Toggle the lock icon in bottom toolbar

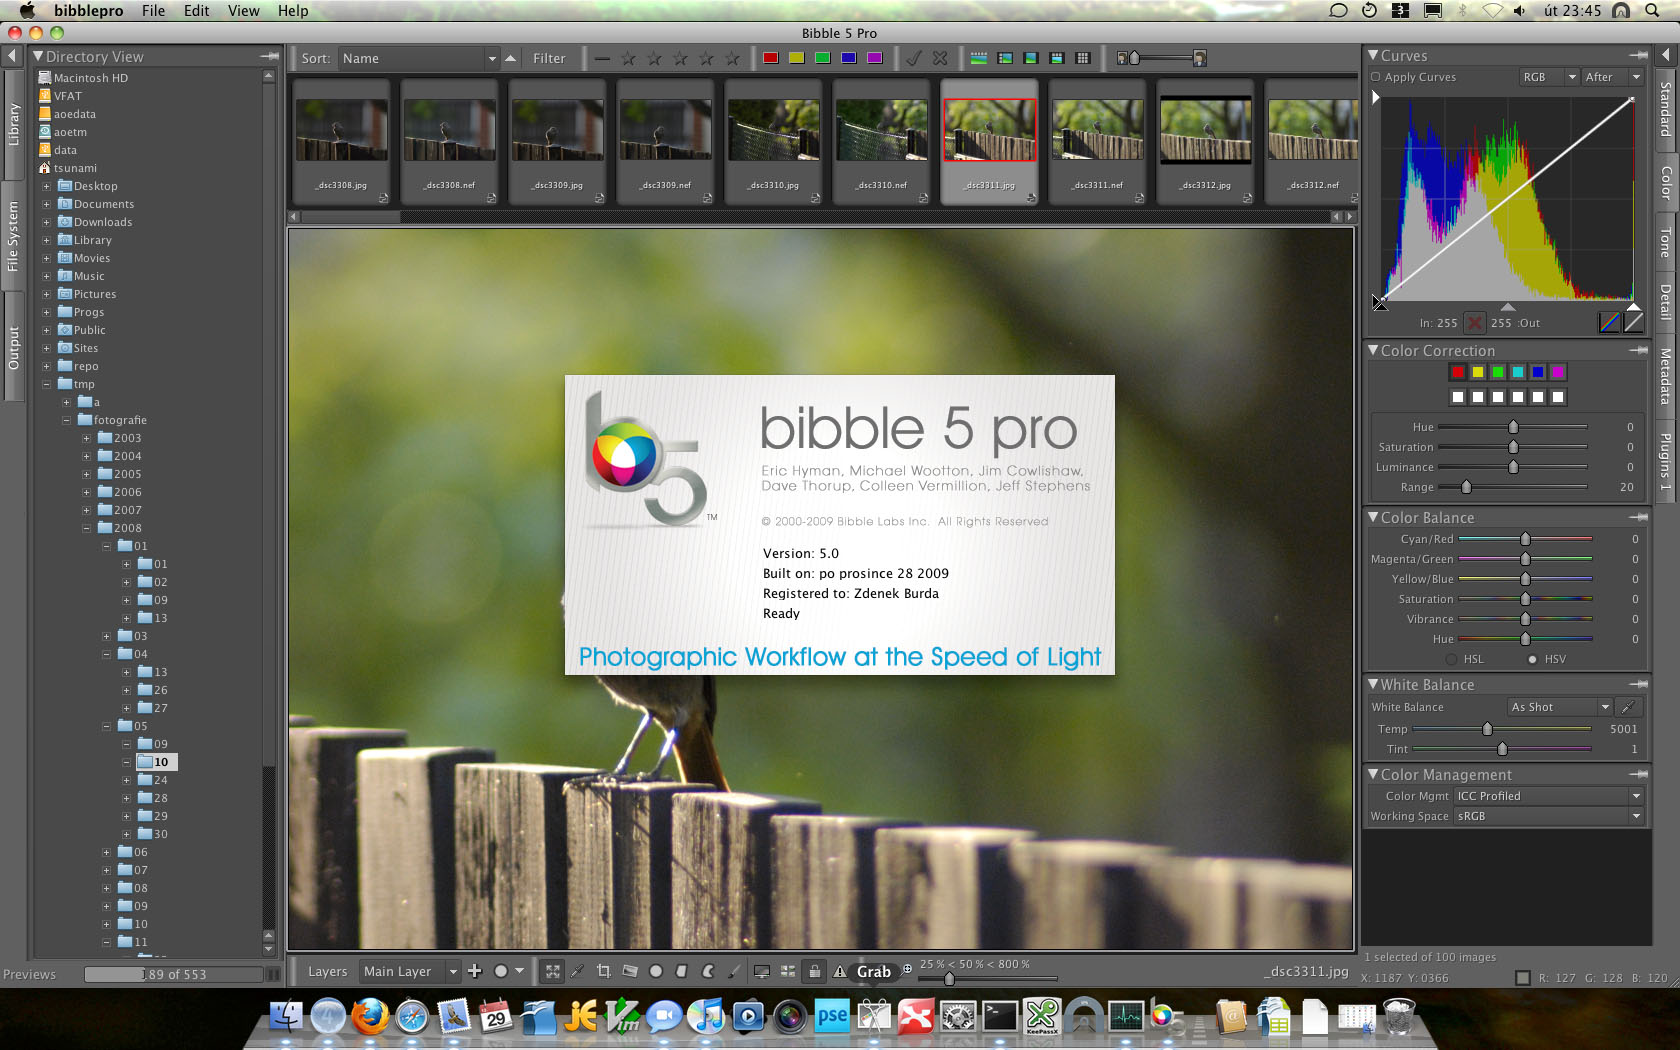pos(814,971)
